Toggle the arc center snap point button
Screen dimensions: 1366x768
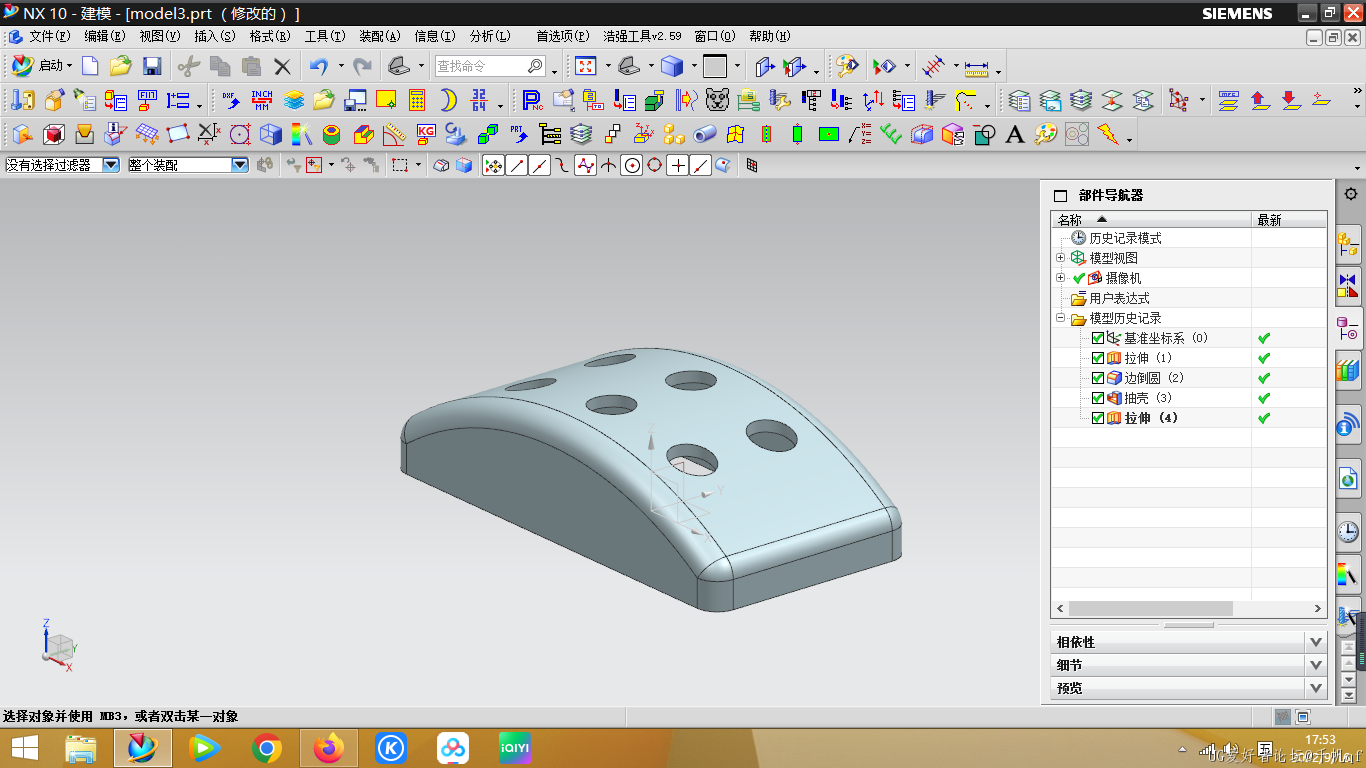[x=632, y=166]
